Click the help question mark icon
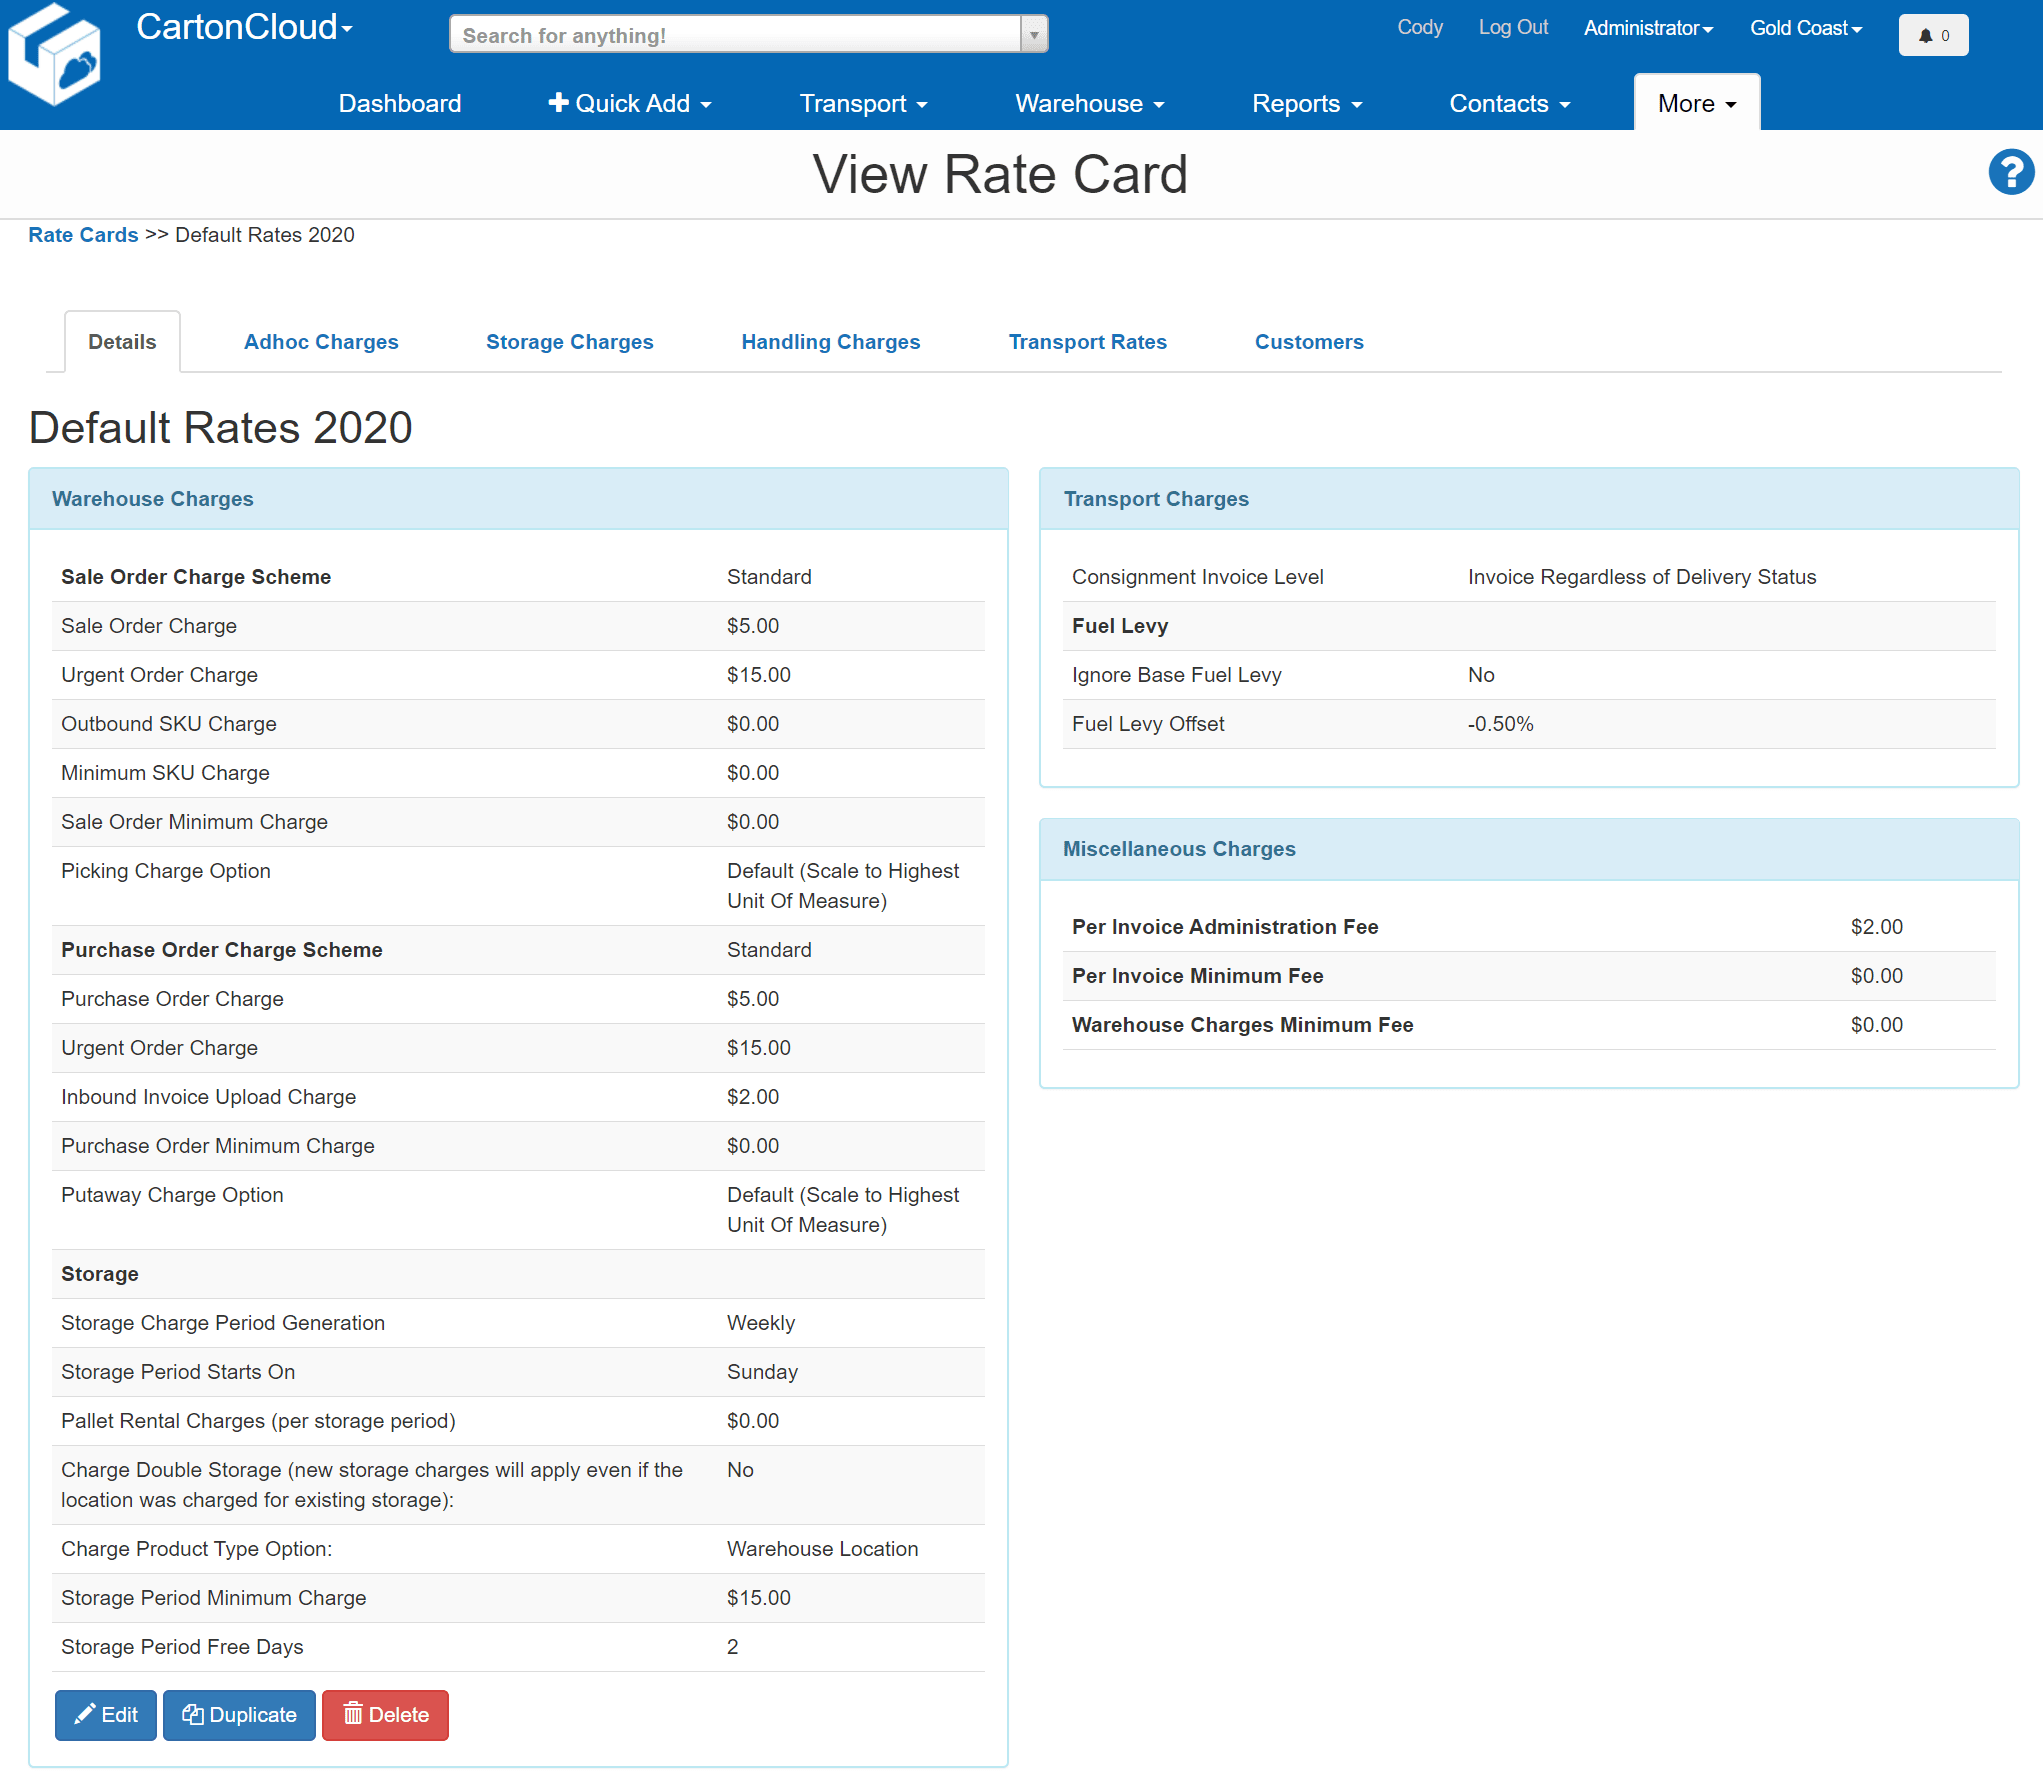The height and width of the screenshot is (1788, 2043). coord(2010,172)
